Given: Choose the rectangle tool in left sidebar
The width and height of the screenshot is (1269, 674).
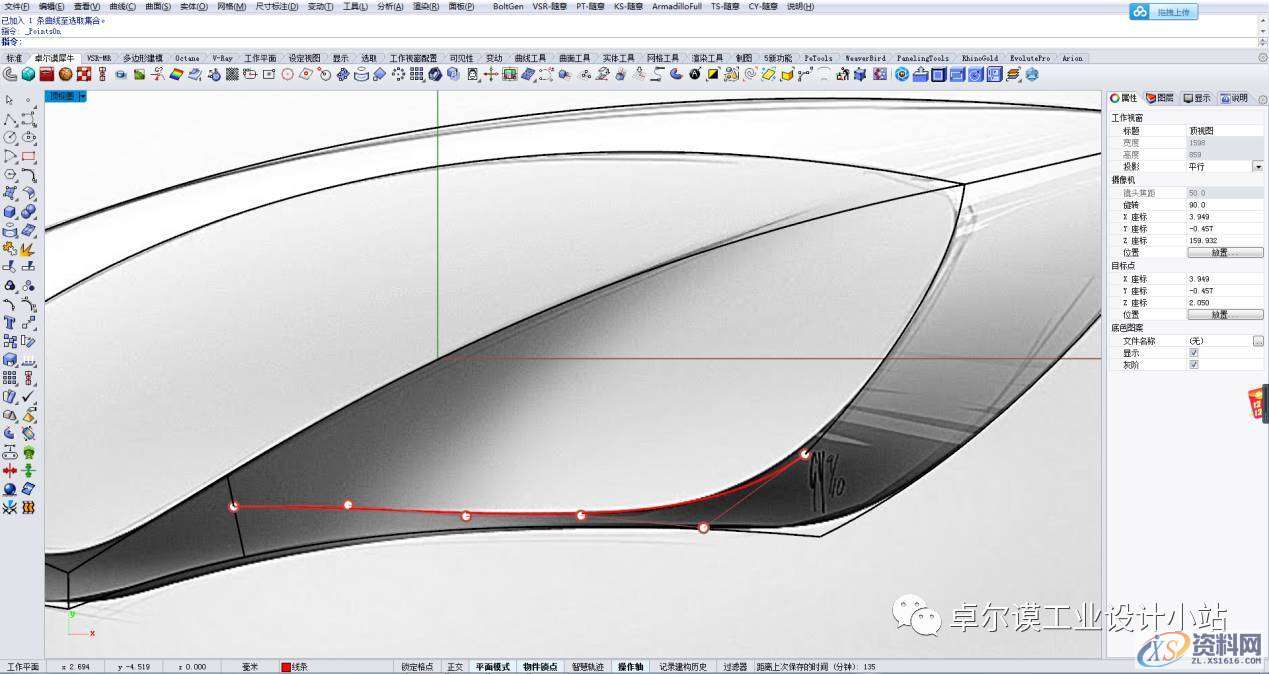Looking at the screenshot, I should click(x=28, y=156).
